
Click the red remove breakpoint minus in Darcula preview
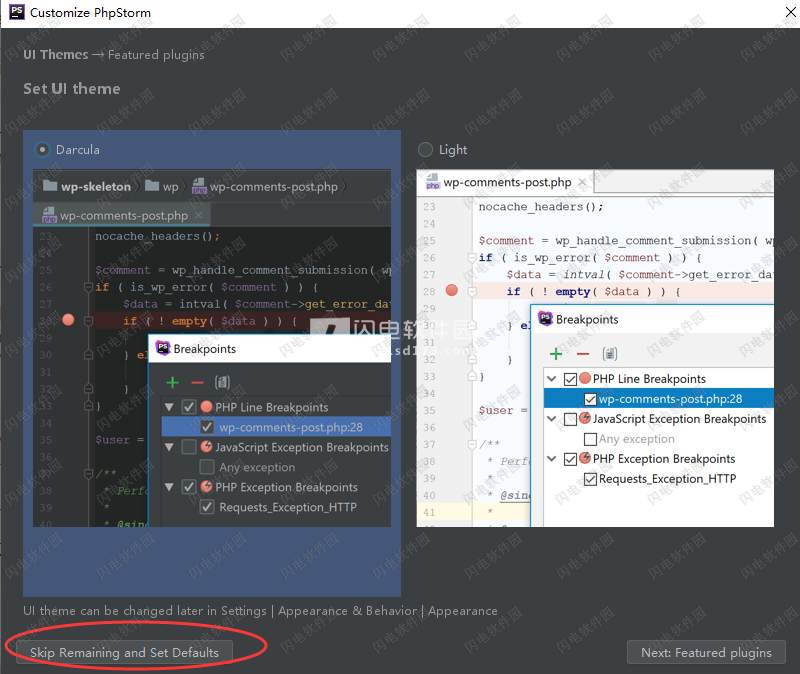click(x=197, y=382)
